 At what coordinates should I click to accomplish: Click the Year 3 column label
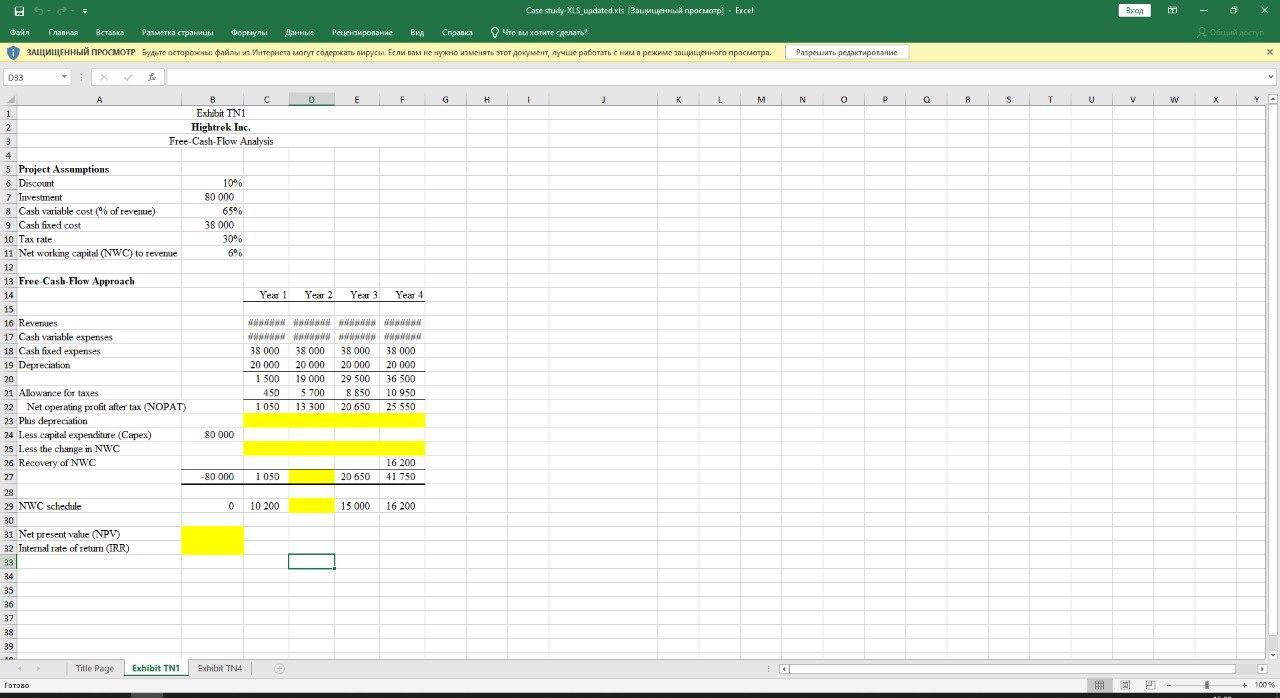364,295
